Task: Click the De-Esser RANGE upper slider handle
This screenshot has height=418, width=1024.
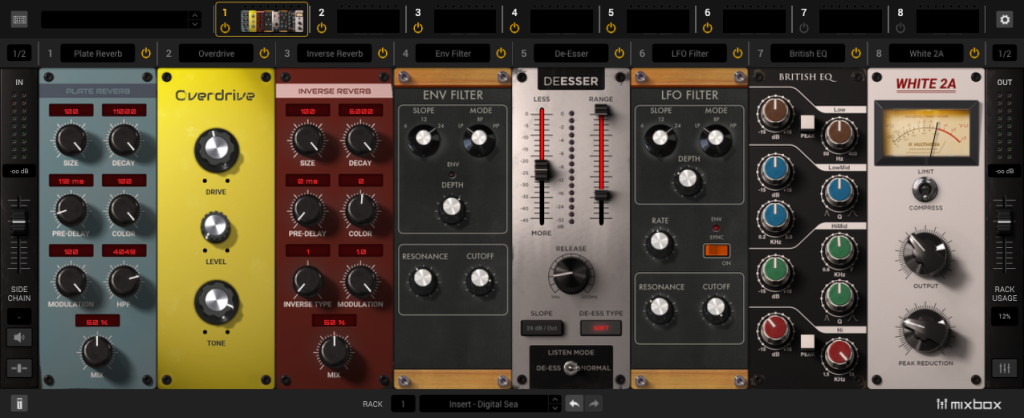Action: pos(601,111)
